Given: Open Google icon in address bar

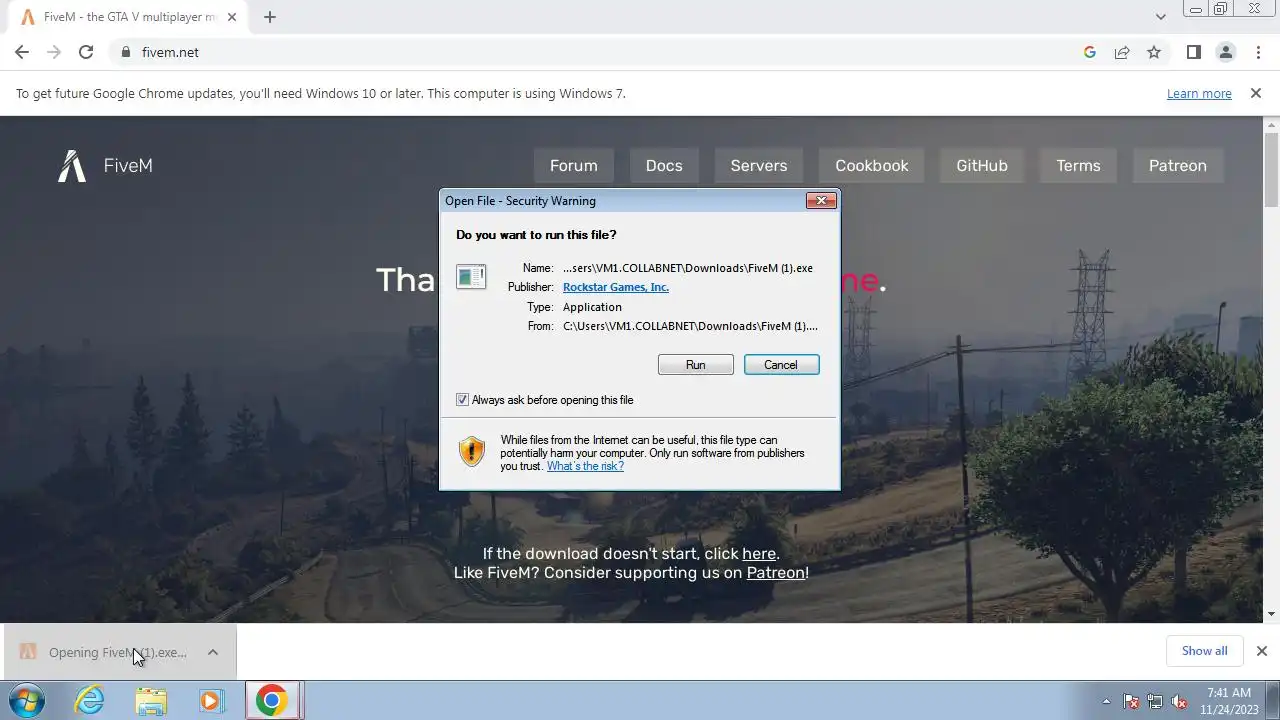Looking at the screenshot, I should pyautogui.click(x=1090, y=52).
